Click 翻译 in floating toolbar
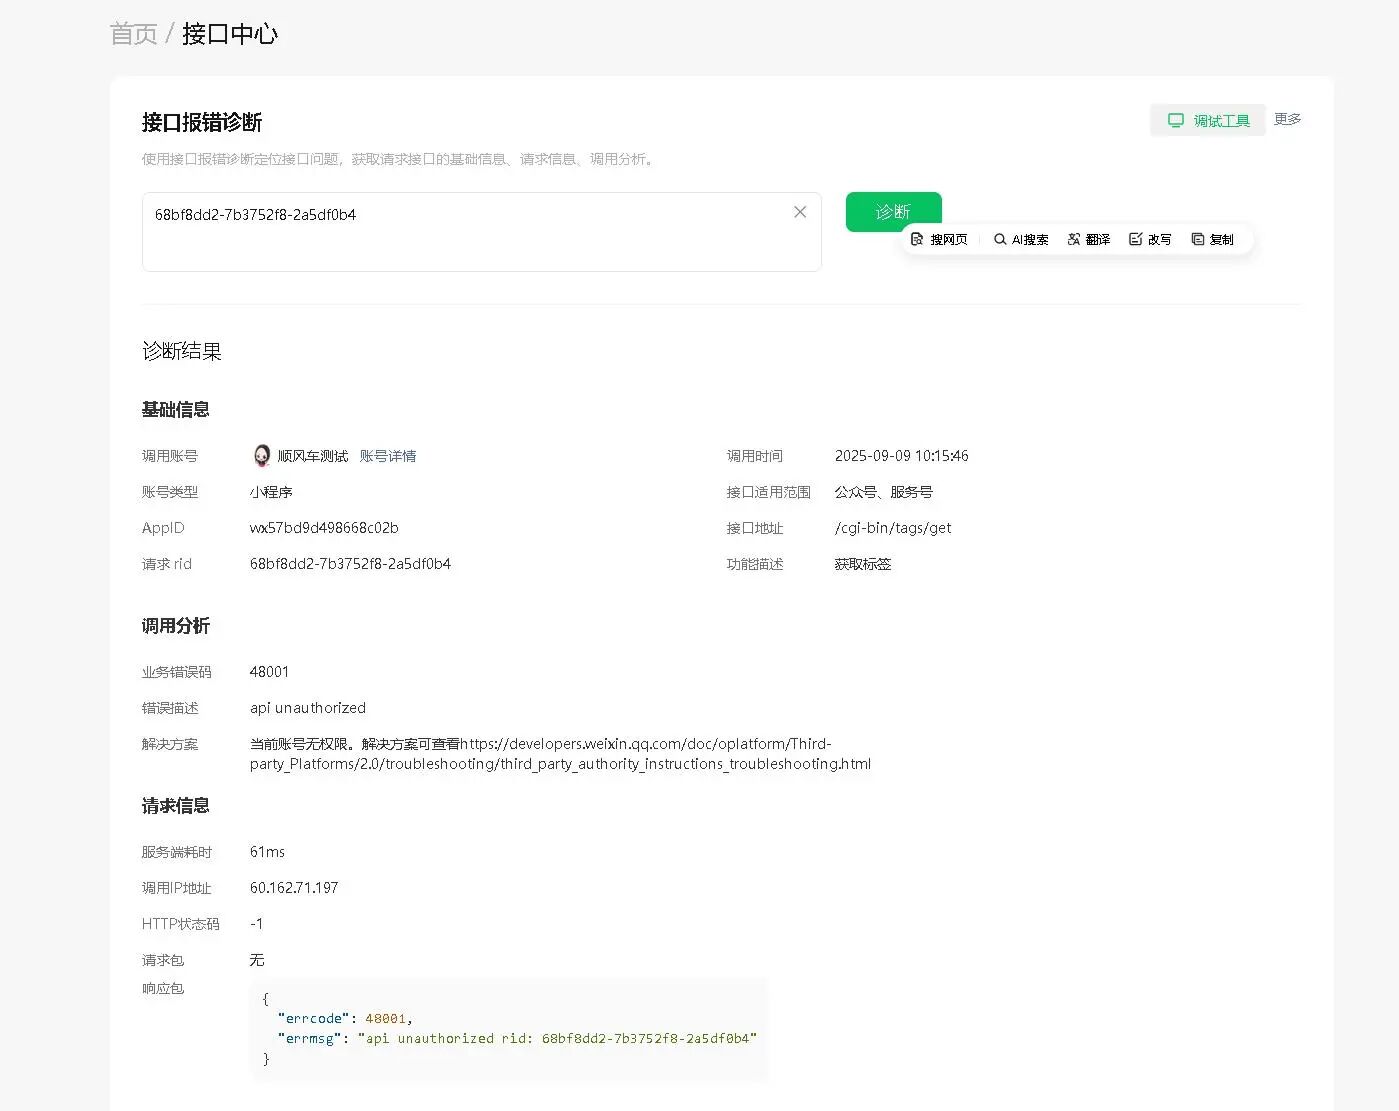Screen dimensions: 1399x1111 (1089, 240)
